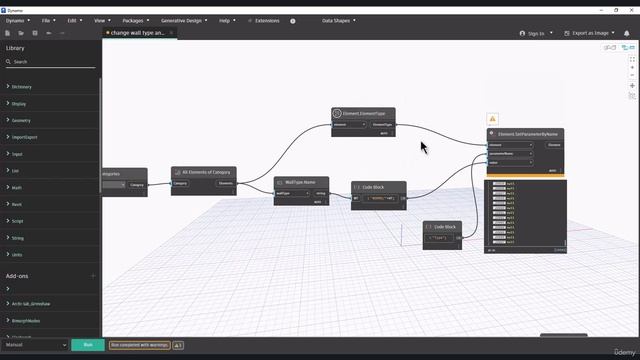This screenshot has width=640, height=360.
Task: Open the Edit menu
Action: 75,20
